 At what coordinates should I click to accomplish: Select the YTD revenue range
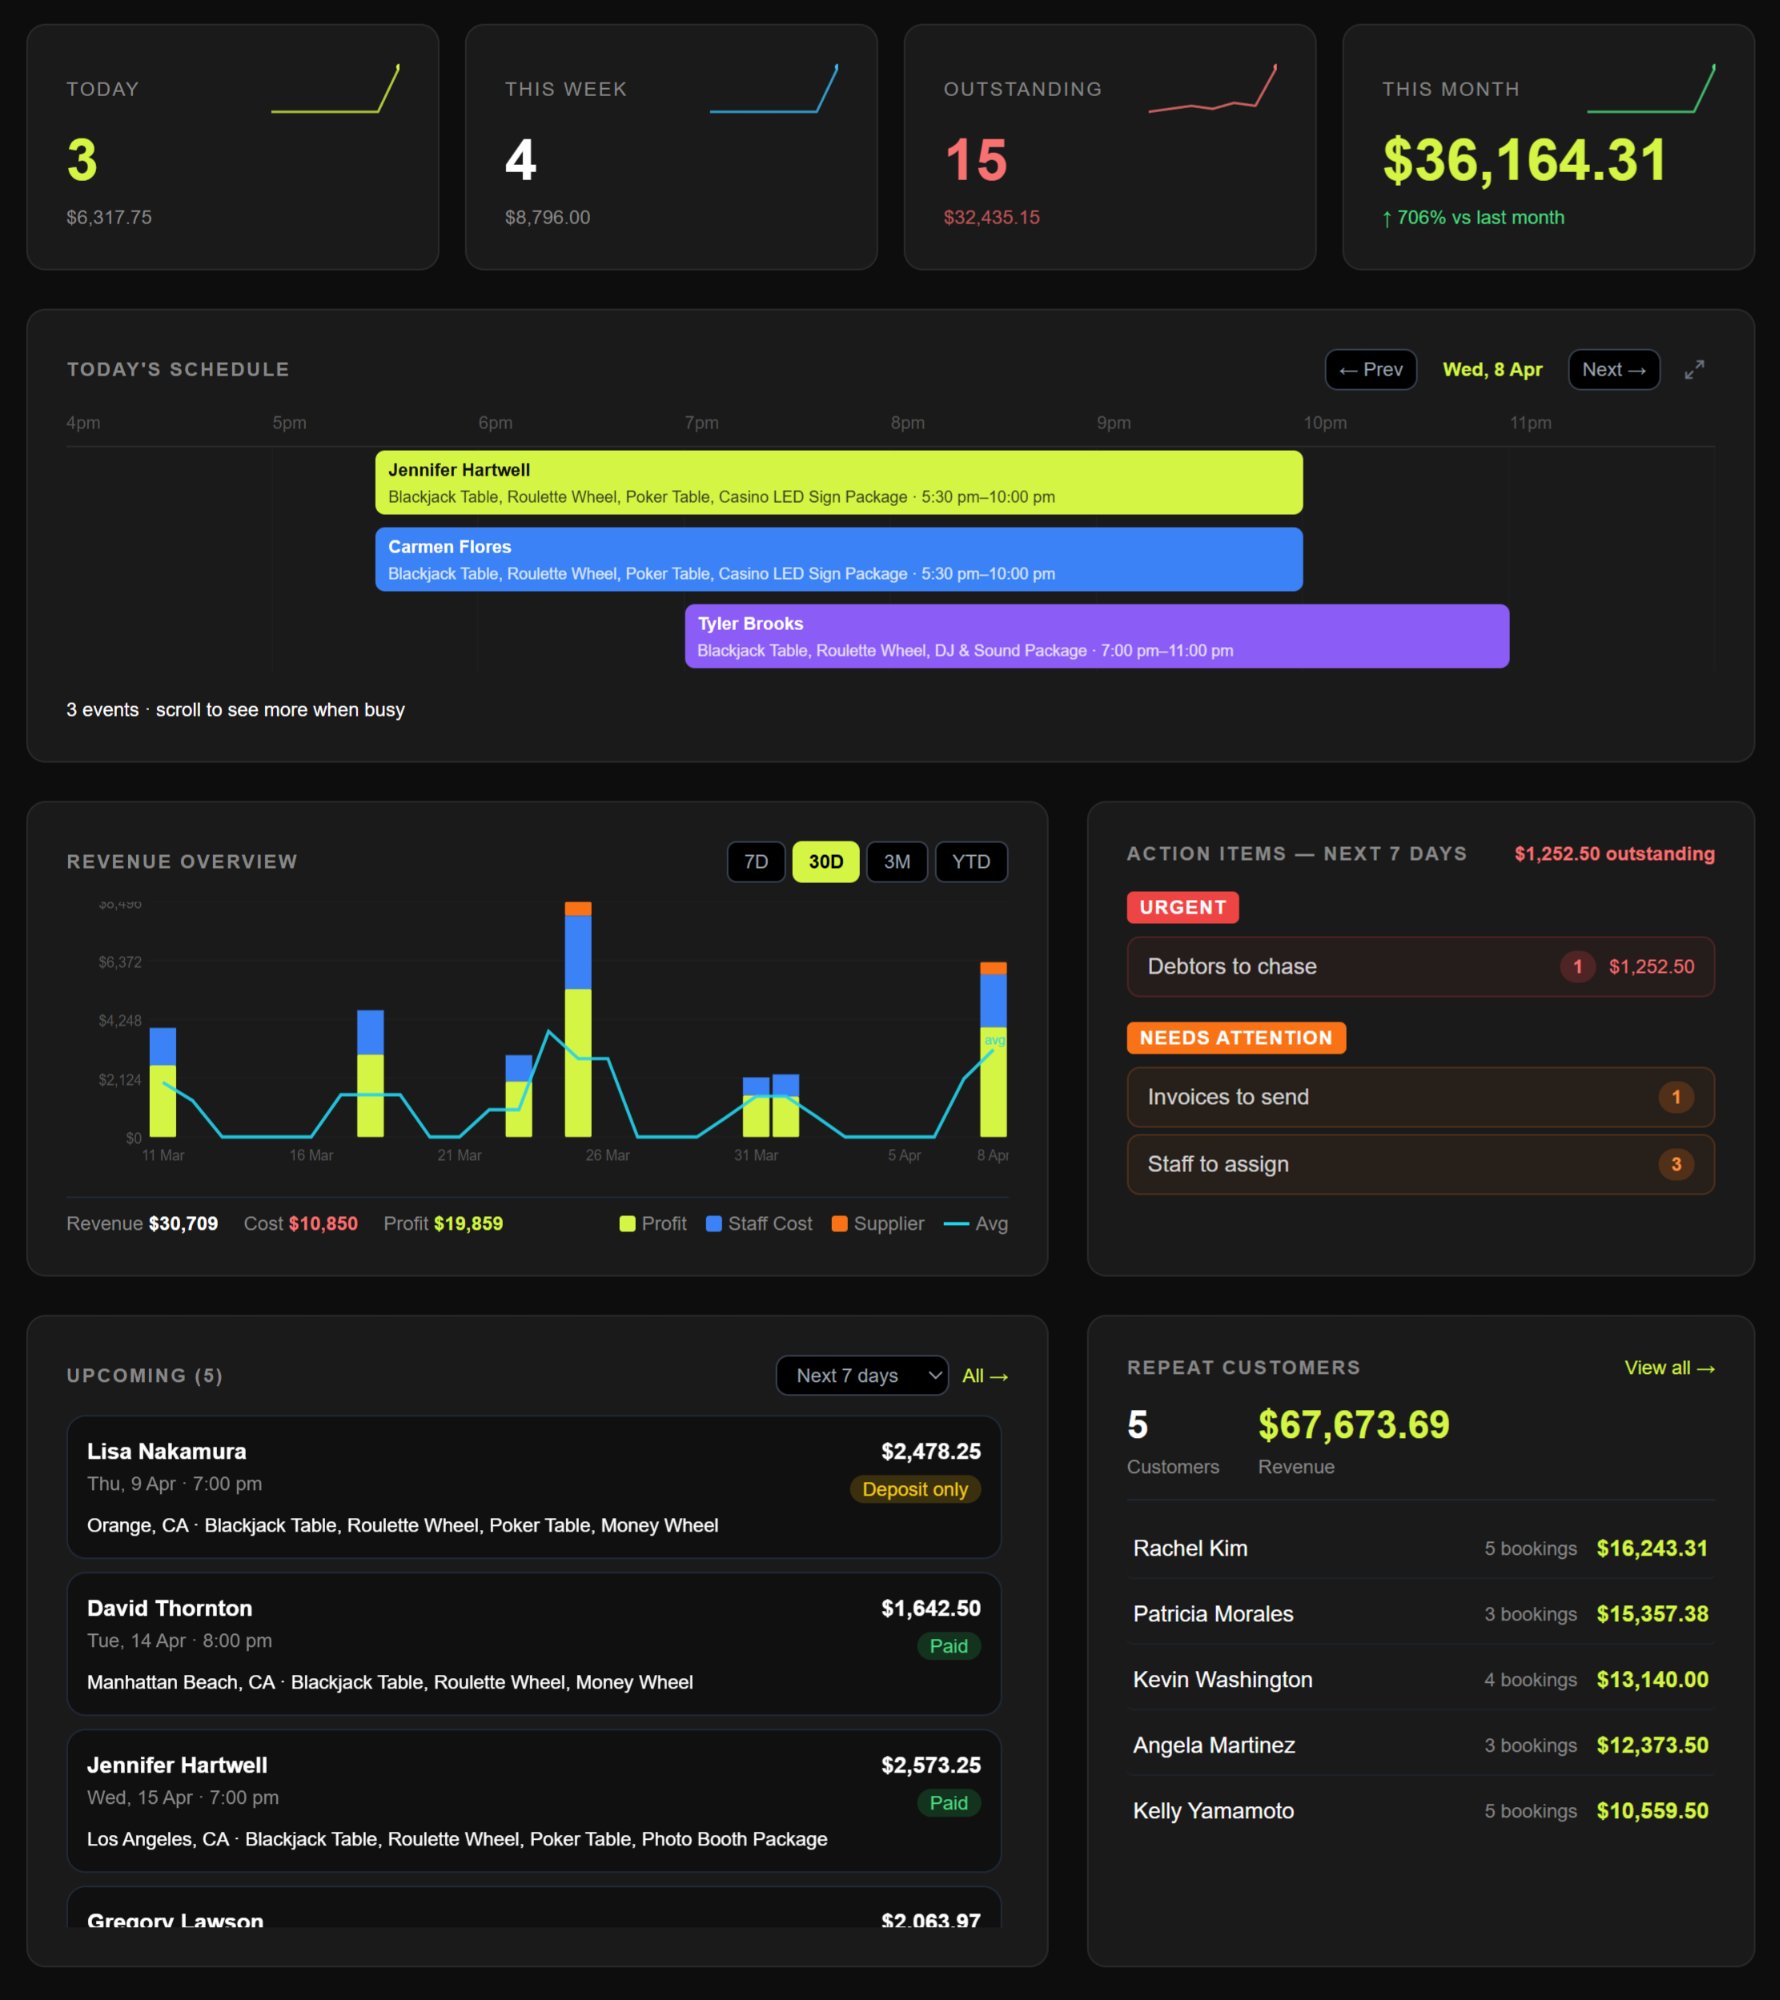(971, 861)
